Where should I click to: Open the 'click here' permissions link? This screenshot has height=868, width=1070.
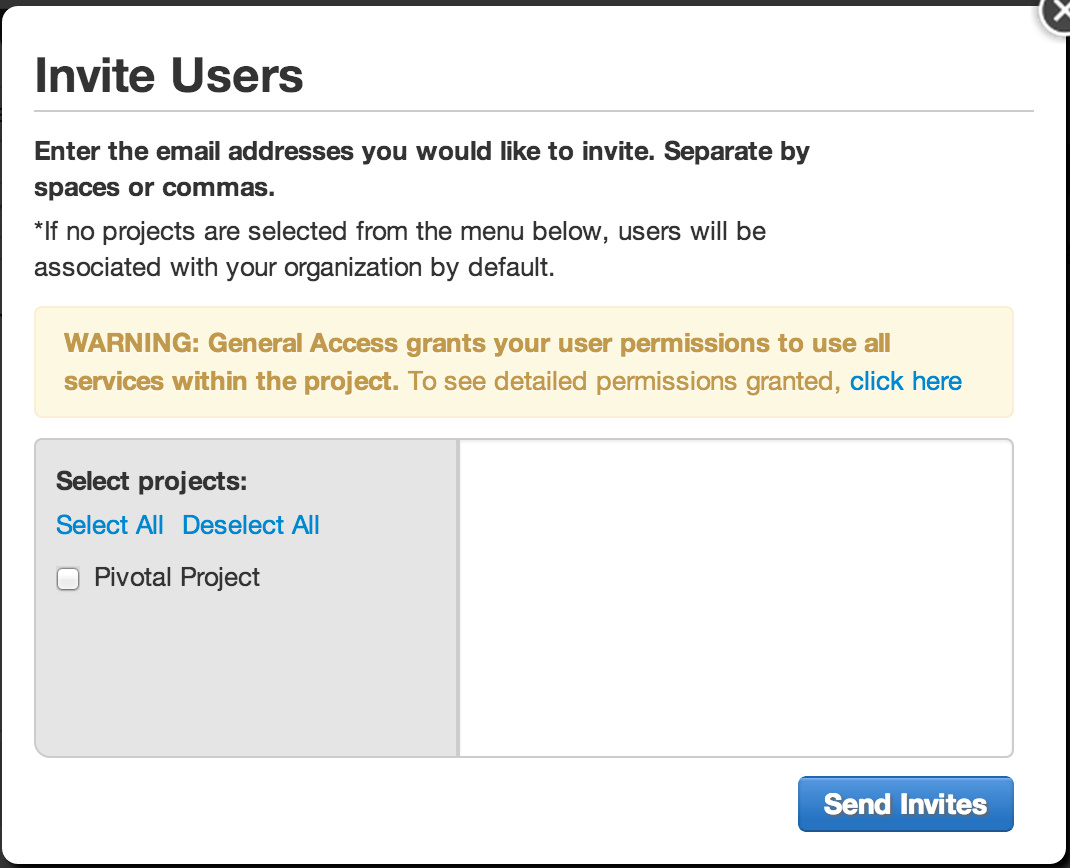tap(906, 381)
